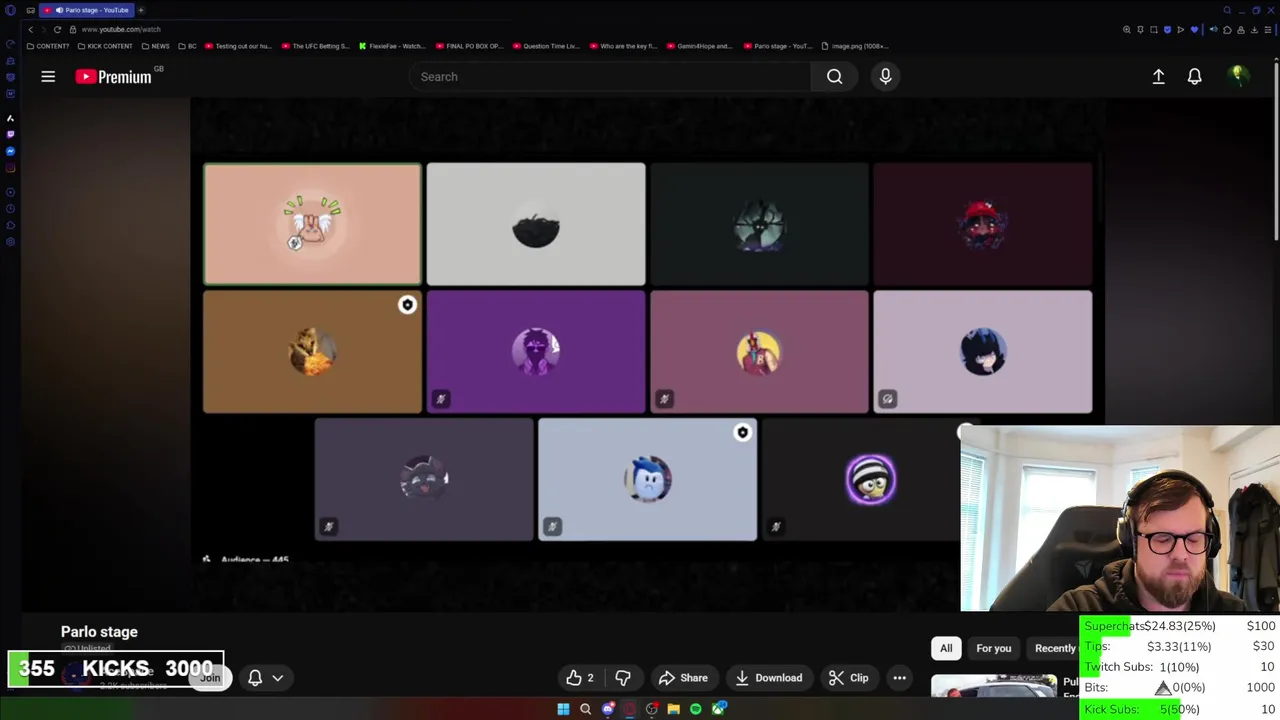Join the channel membership
Screen dimensions: 1280x720
[210, 678]
